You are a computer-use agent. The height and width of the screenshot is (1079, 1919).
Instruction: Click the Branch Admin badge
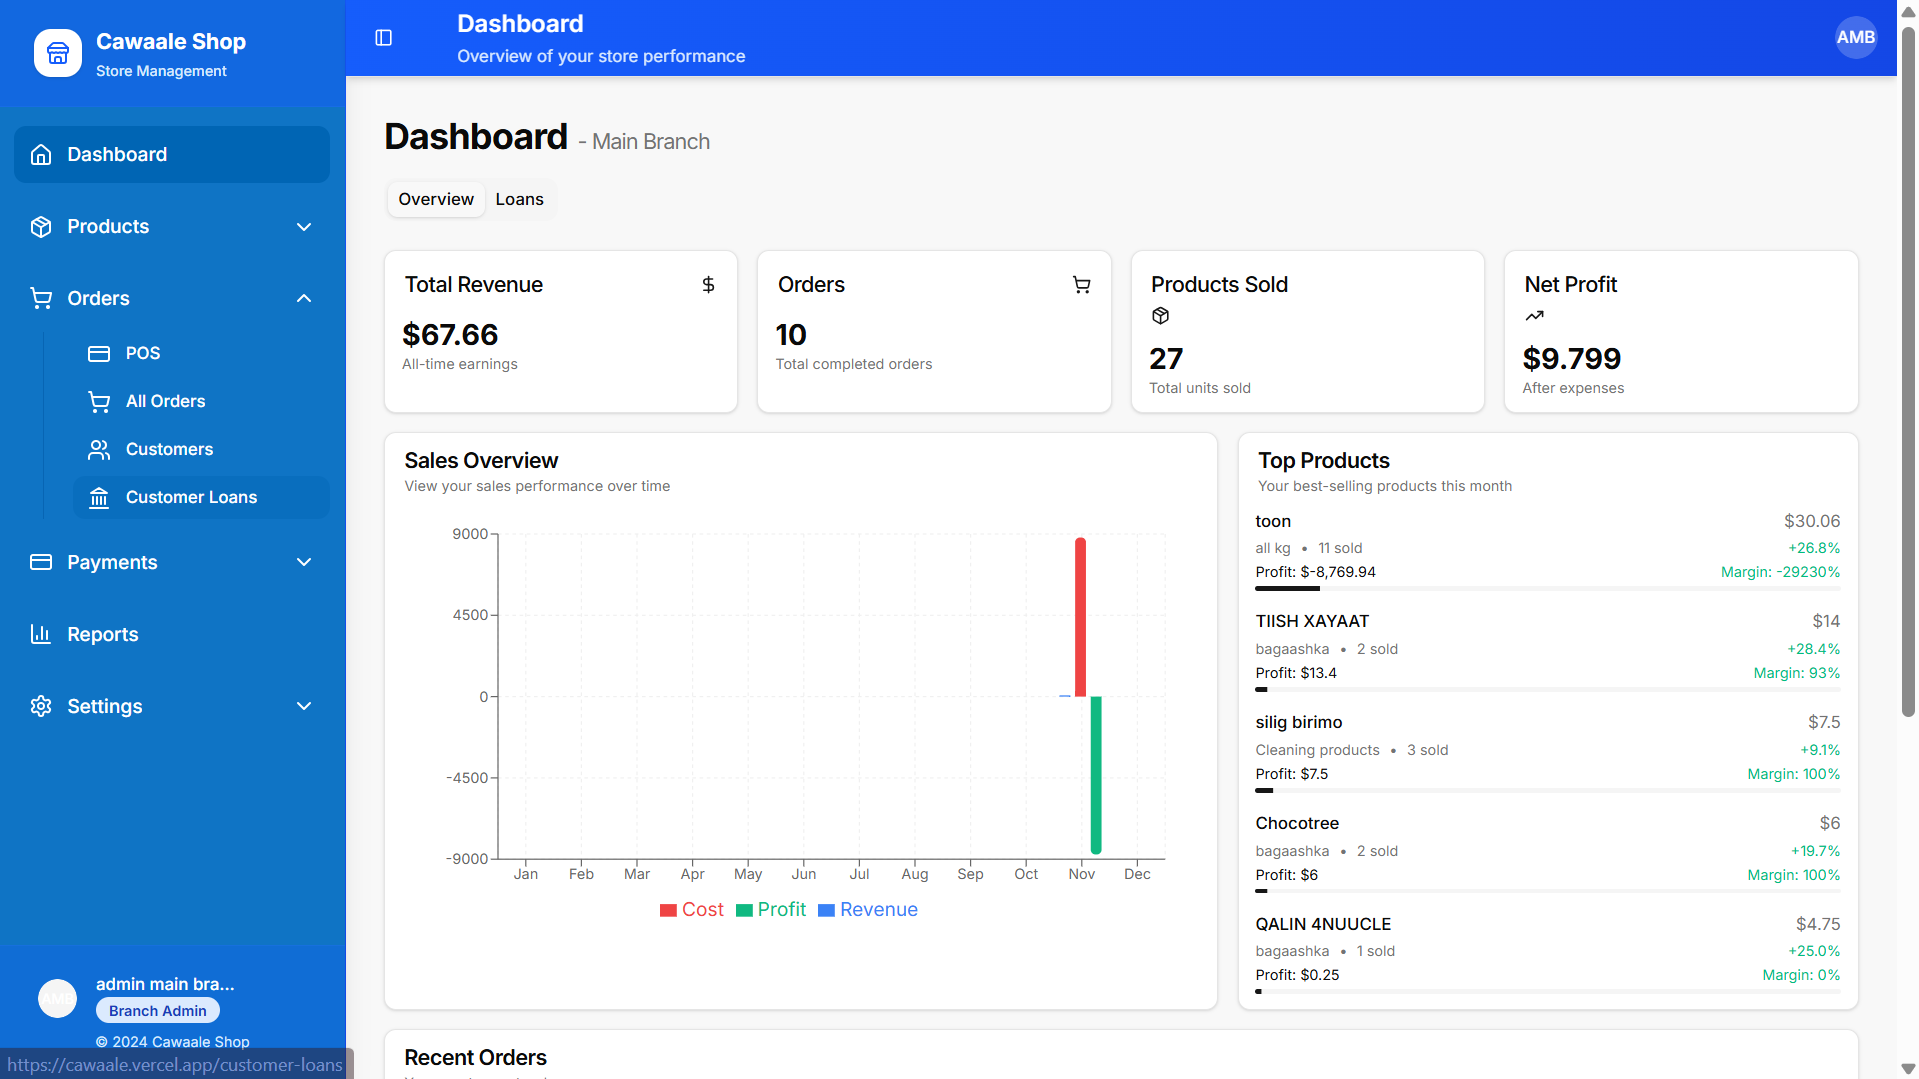click(x=156, y=1010)
